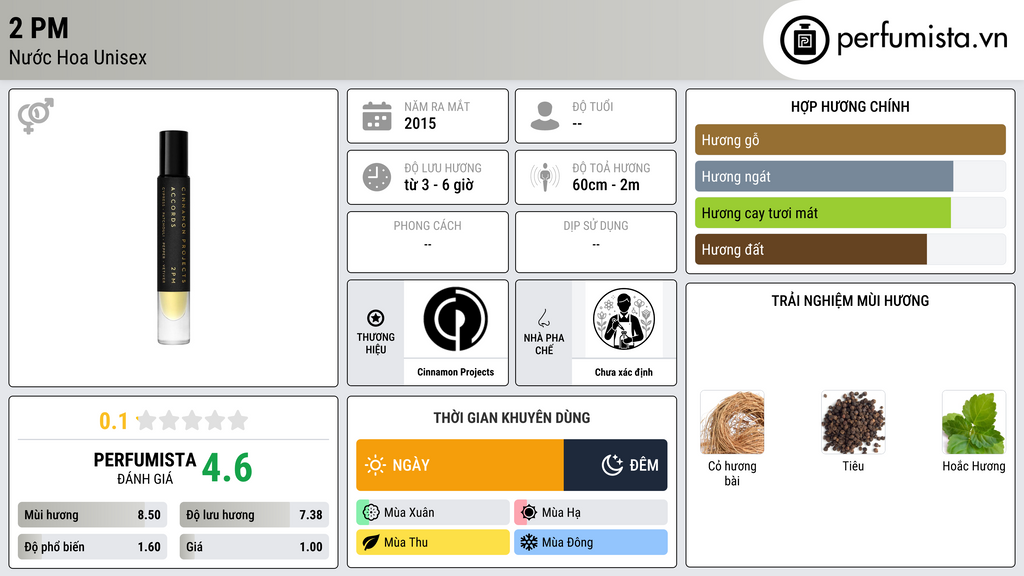Click the Mùi hương score 8.50 bar
The image size is (1024, 576).
point(92,515)
